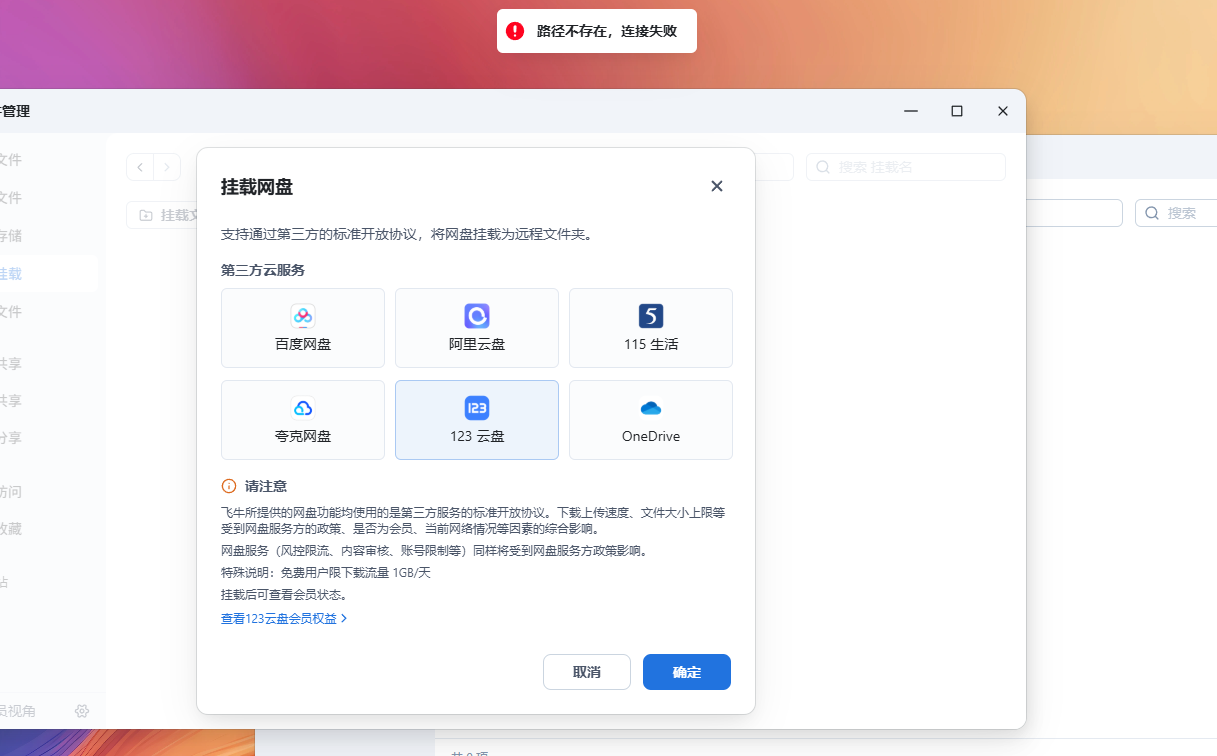Minimize the file manager window
Image resolution: width=1217 pixels, height=756 pixels.
pyautogui.click(x=911, y=111)
